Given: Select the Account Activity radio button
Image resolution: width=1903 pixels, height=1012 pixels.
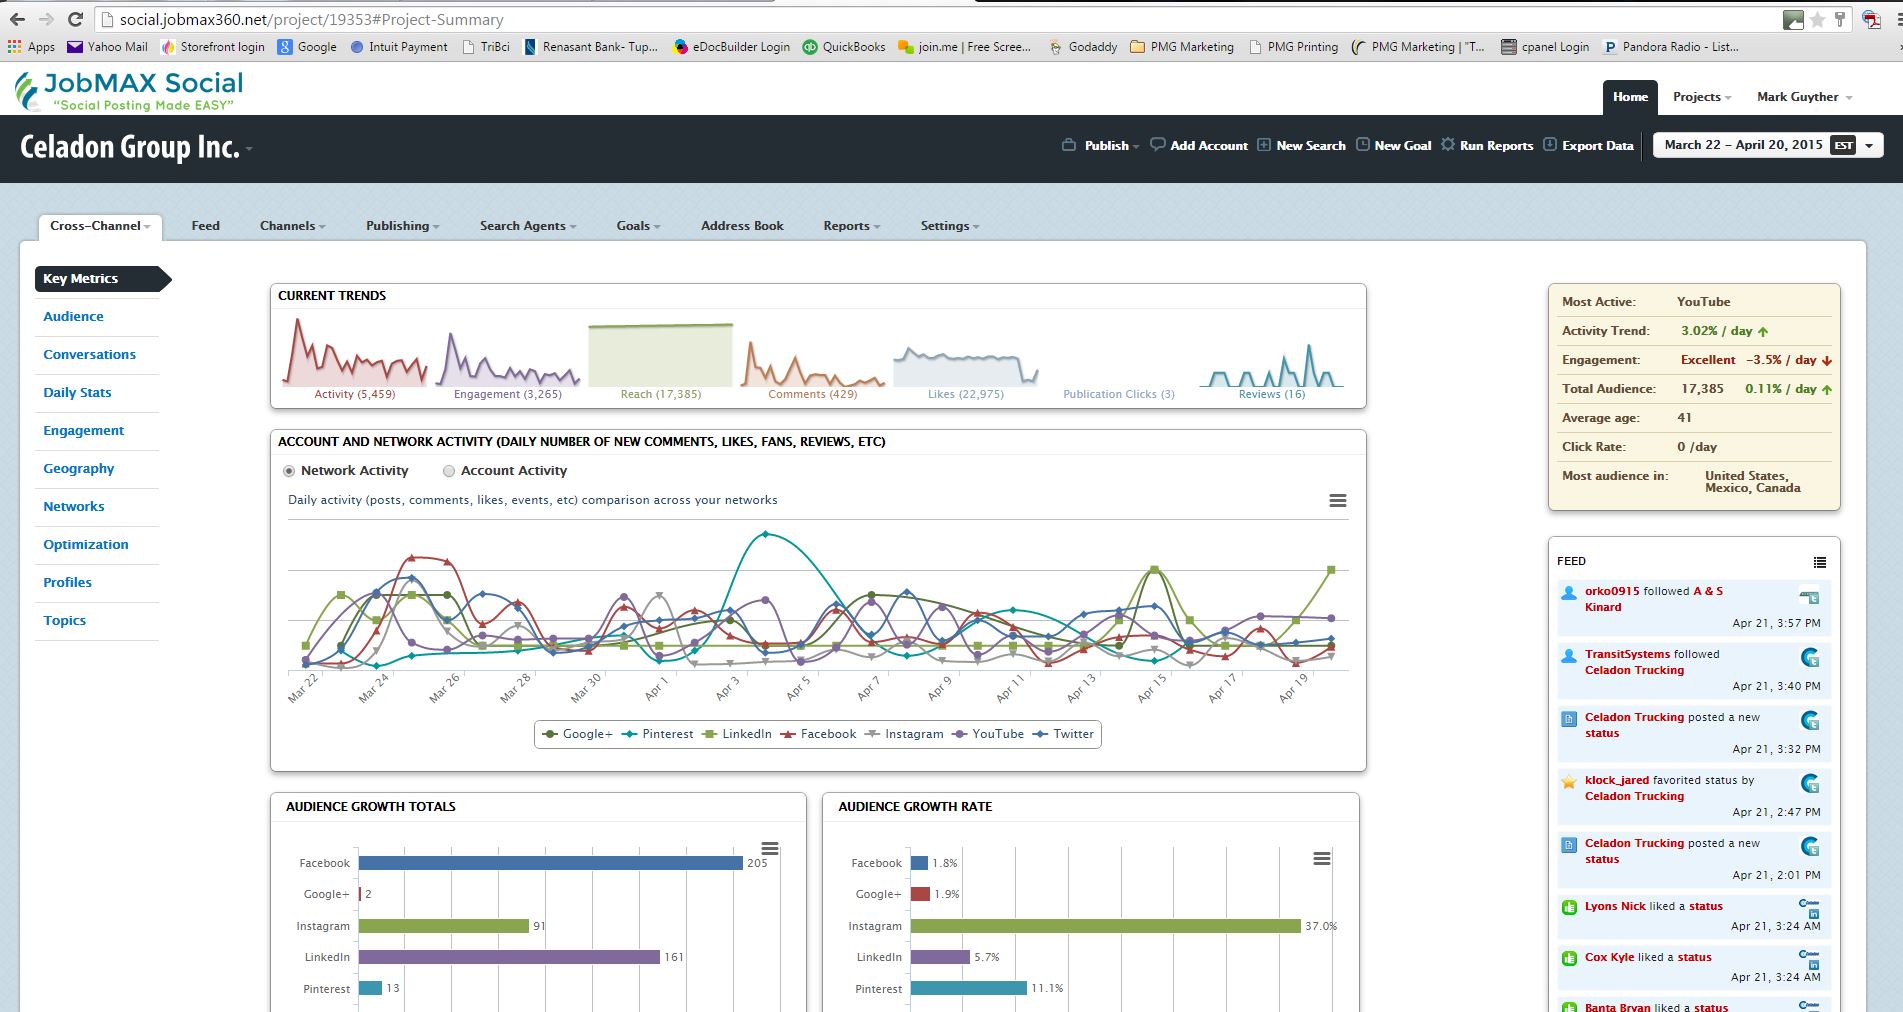Looking at the screenshot, I should coord(449,471).
